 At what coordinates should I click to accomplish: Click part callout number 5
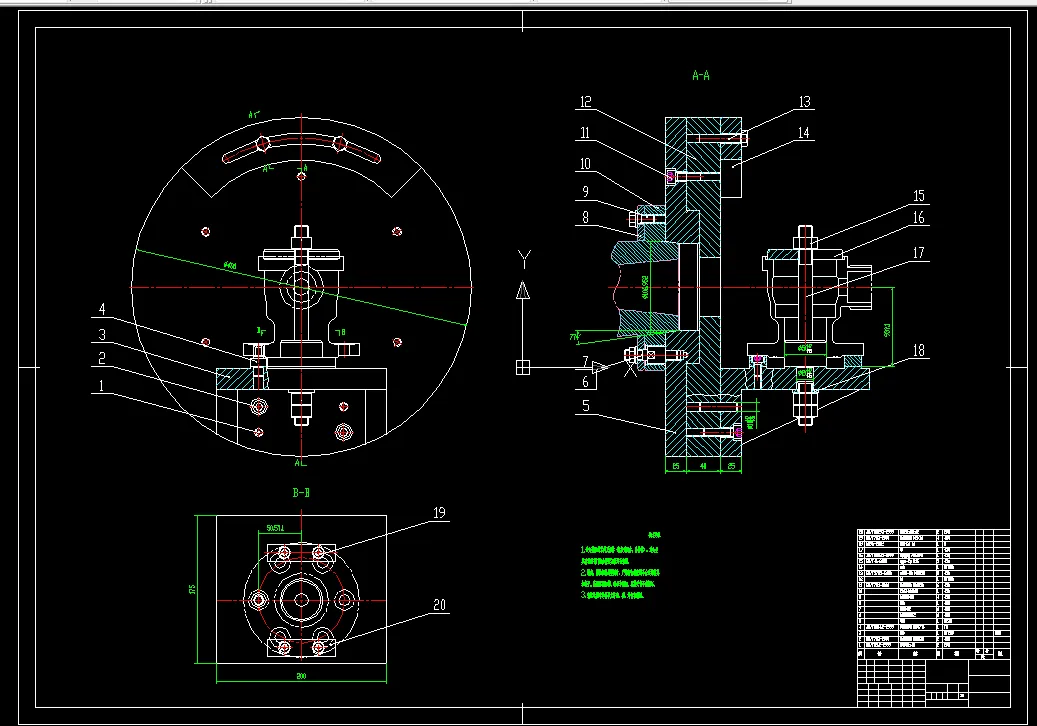[586, 406]
